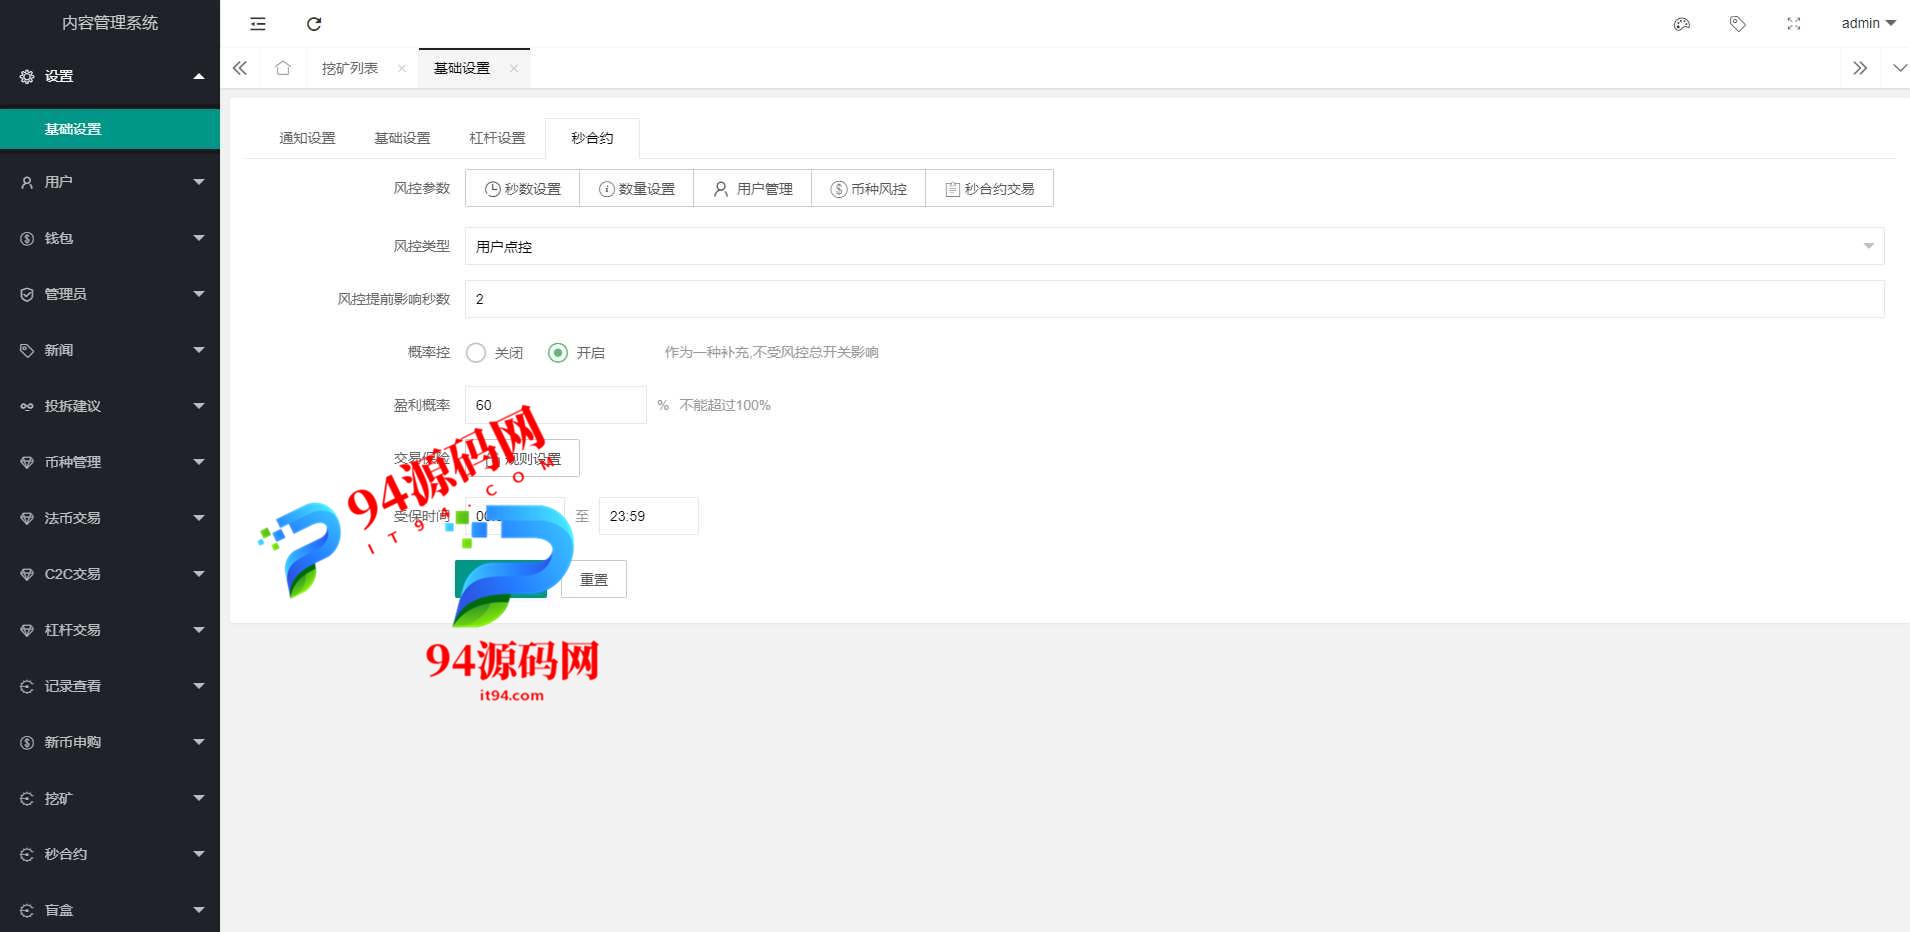Open the home tab icon
Viewport: 1910px width, 932px height.
(283, 68)
